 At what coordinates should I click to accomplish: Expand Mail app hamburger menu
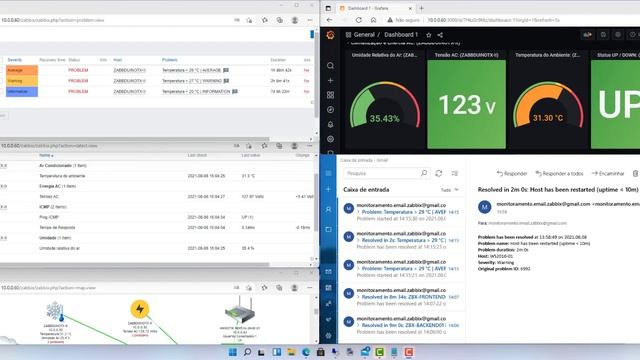tap(328, 173)
